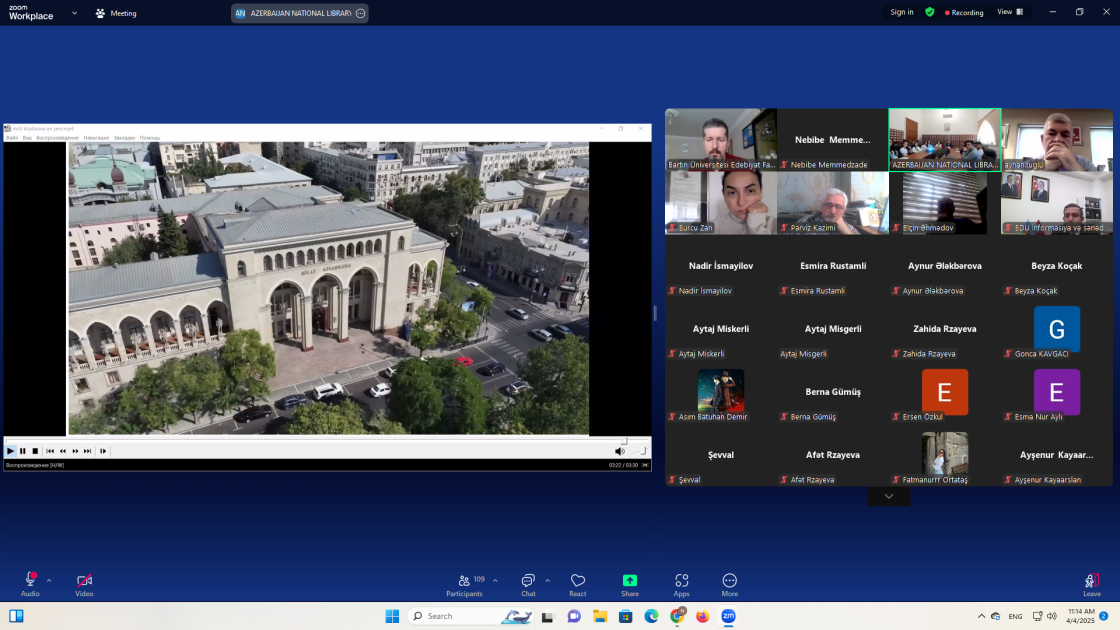Select Gonca KAVGACI participant tile
Image resolution: width=1120 pixels, height=630 pixels.
click(x=1056, y=329)
